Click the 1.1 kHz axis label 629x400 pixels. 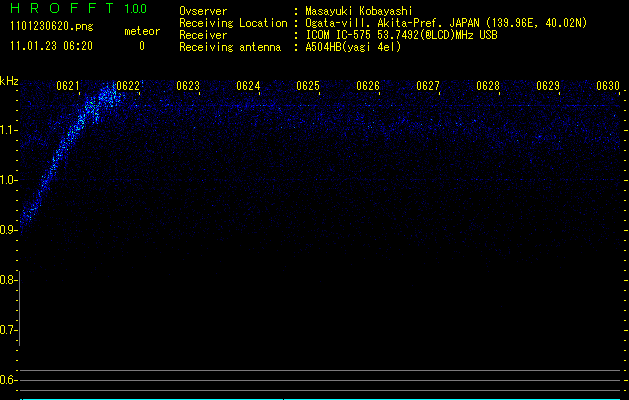coord(9,130)
